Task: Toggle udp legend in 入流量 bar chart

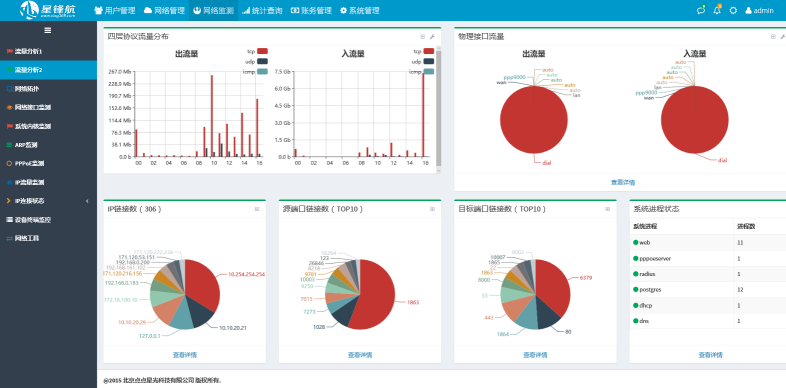Action: 423,62
